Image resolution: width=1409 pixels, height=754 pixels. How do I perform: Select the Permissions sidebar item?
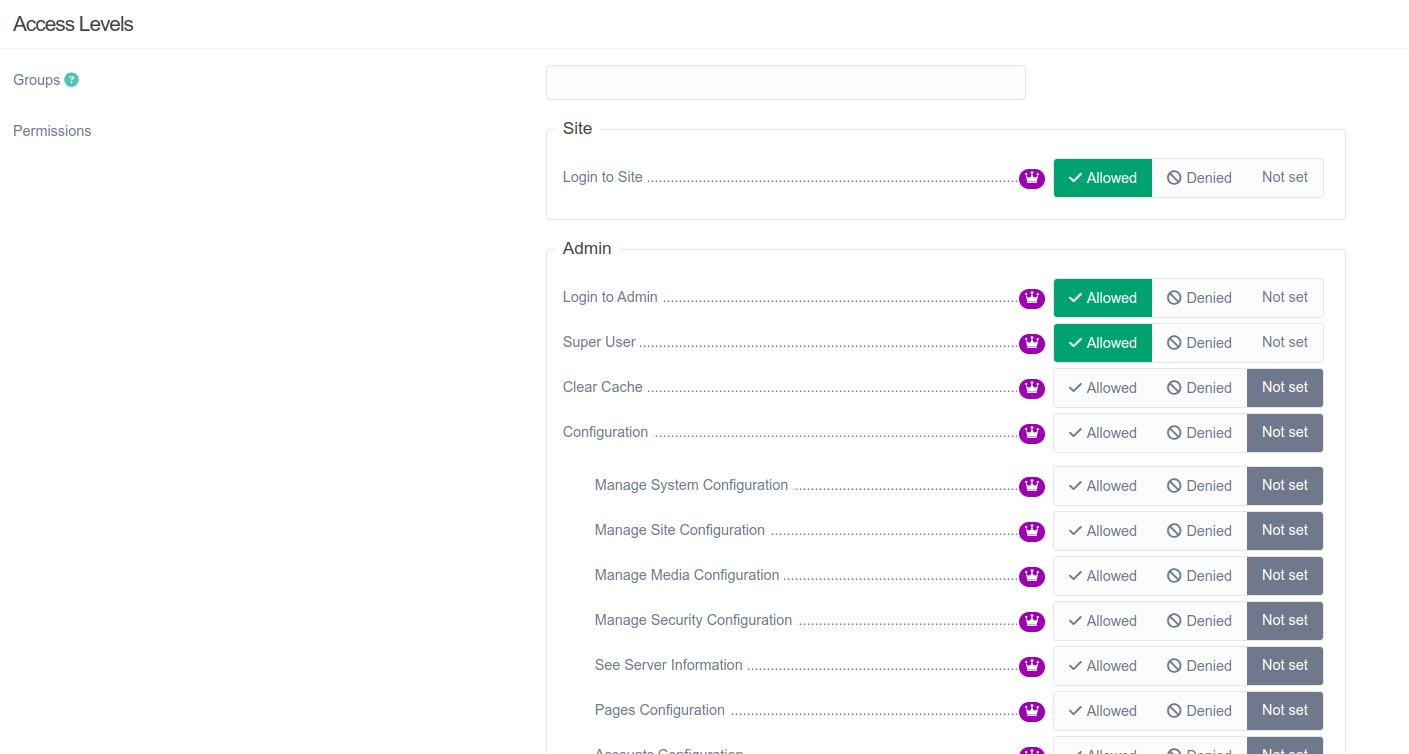pyautogui.click(x=52, y=130)
